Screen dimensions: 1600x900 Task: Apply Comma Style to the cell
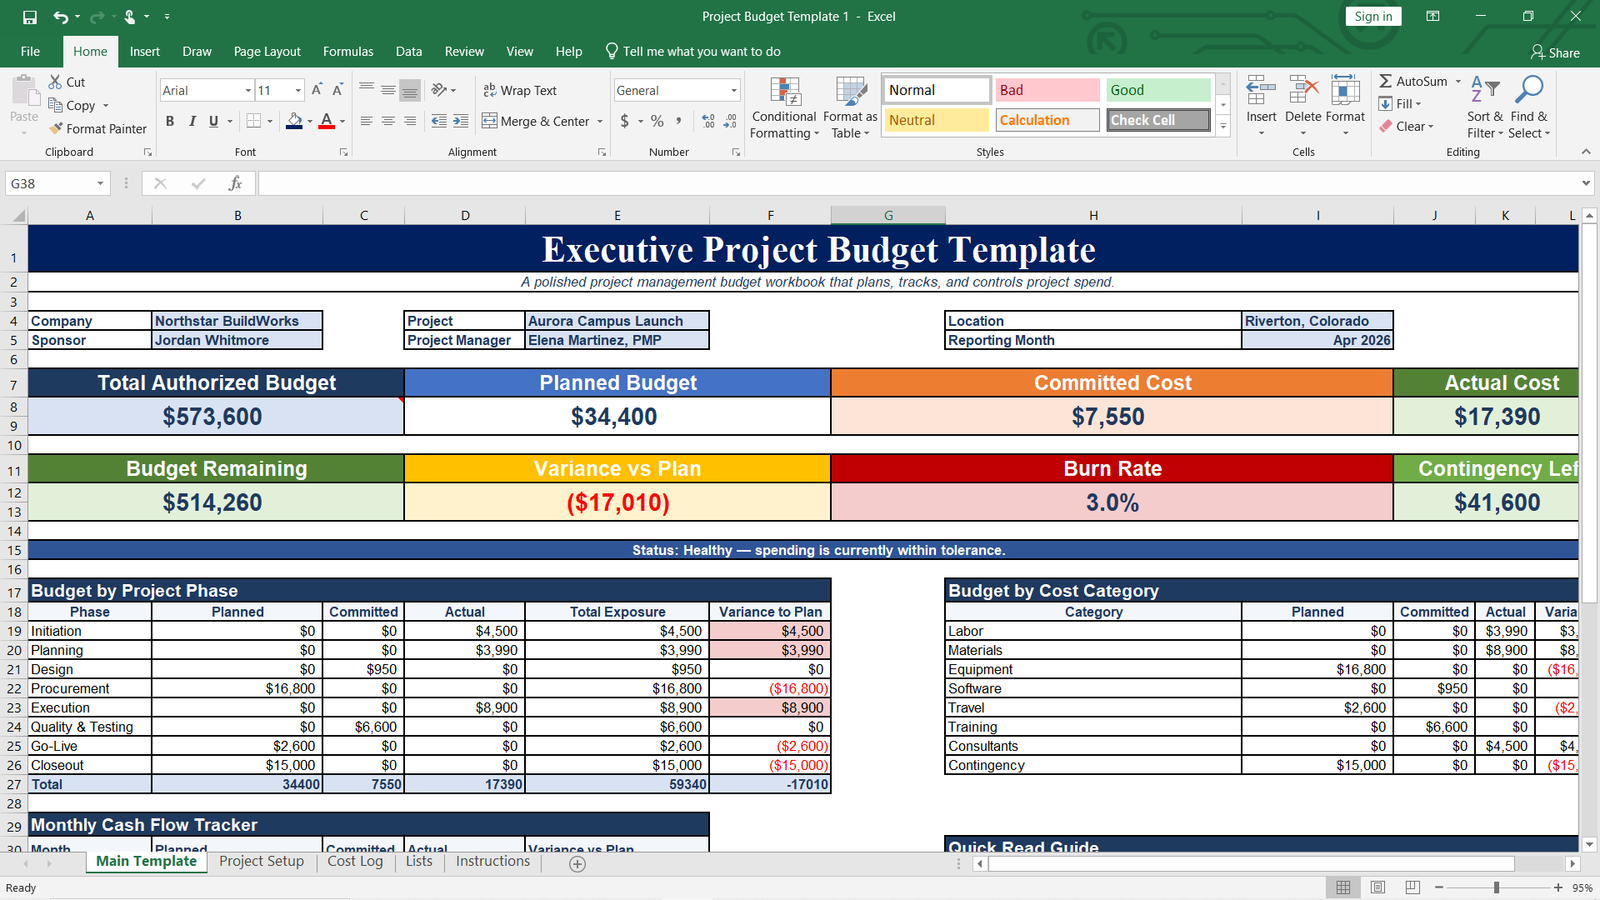pyautogui.click(x=679, y=121)
